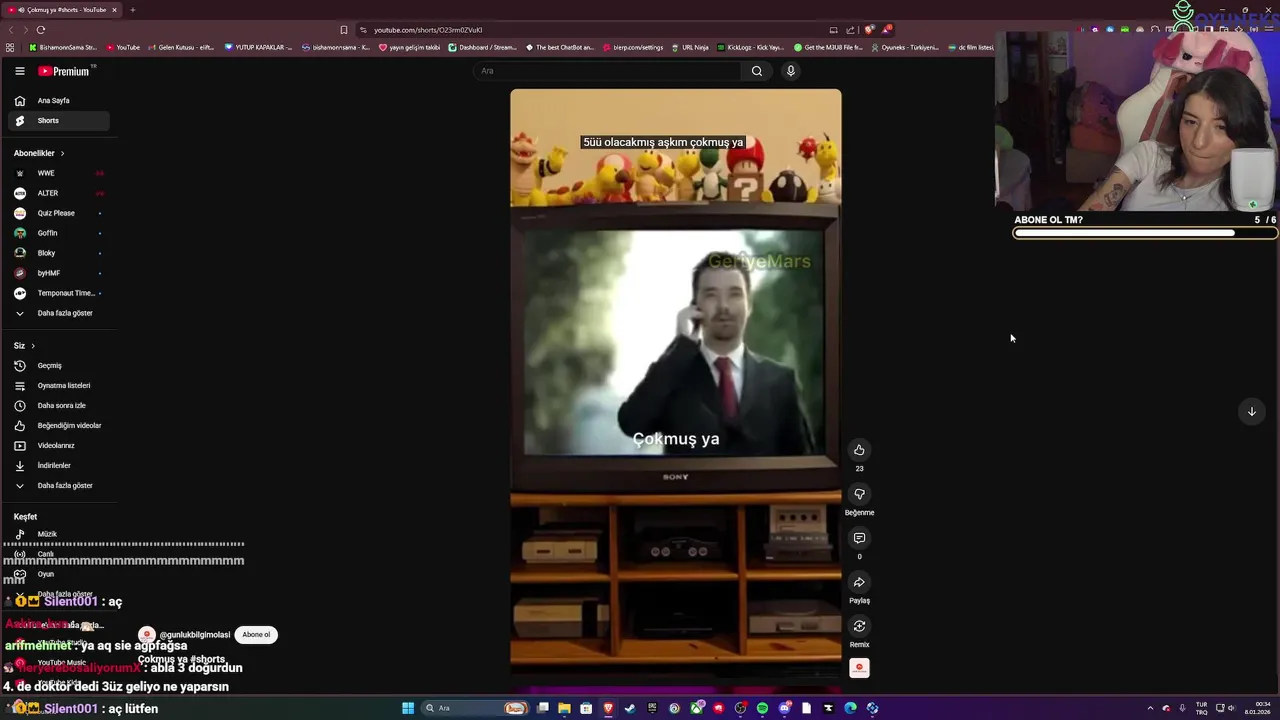Viewport: 1280px width, 720px height.
Task: Dislike the Short via Beğenme
Action: pyautogui.click(x=859, y=494)
